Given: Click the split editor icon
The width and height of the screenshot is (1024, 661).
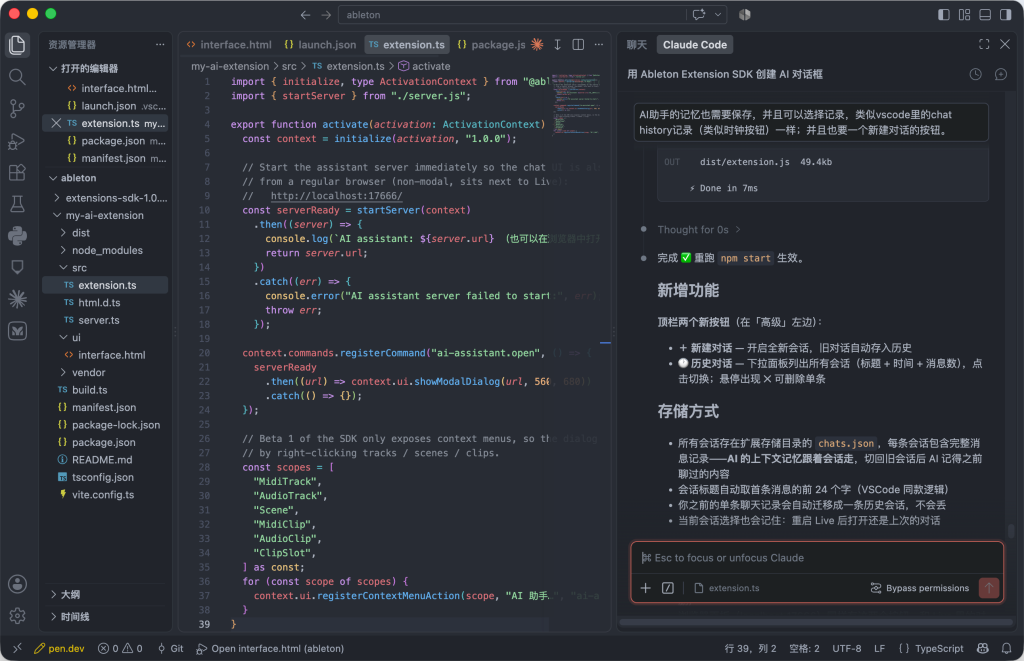Looking at the screenshot, I should (x=578, y=44).
